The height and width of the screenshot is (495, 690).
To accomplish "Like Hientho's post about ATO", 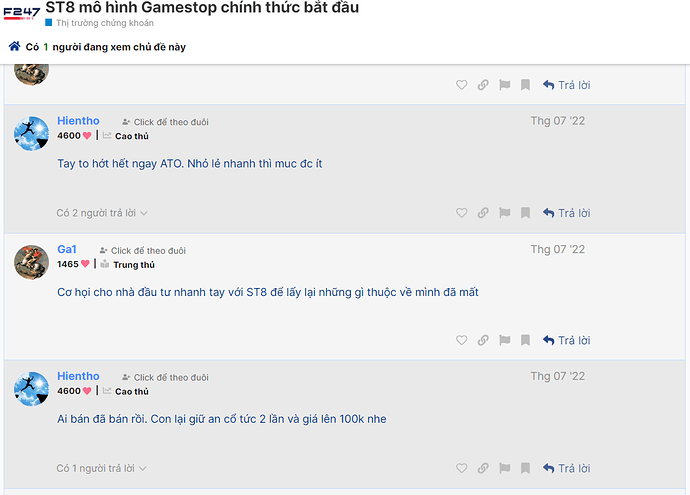I will [461, 213].
